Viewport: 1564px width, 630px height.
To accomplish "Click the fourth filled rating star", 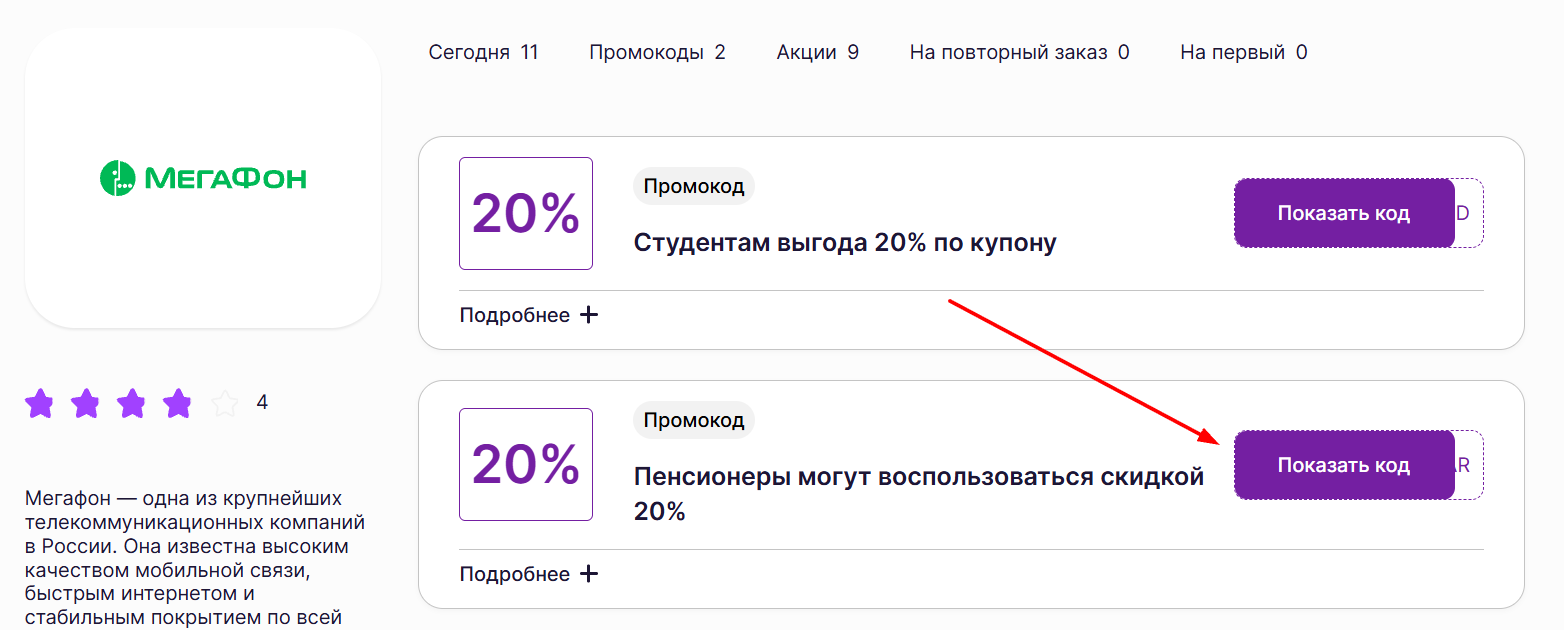I will click(x=176, y=403).
